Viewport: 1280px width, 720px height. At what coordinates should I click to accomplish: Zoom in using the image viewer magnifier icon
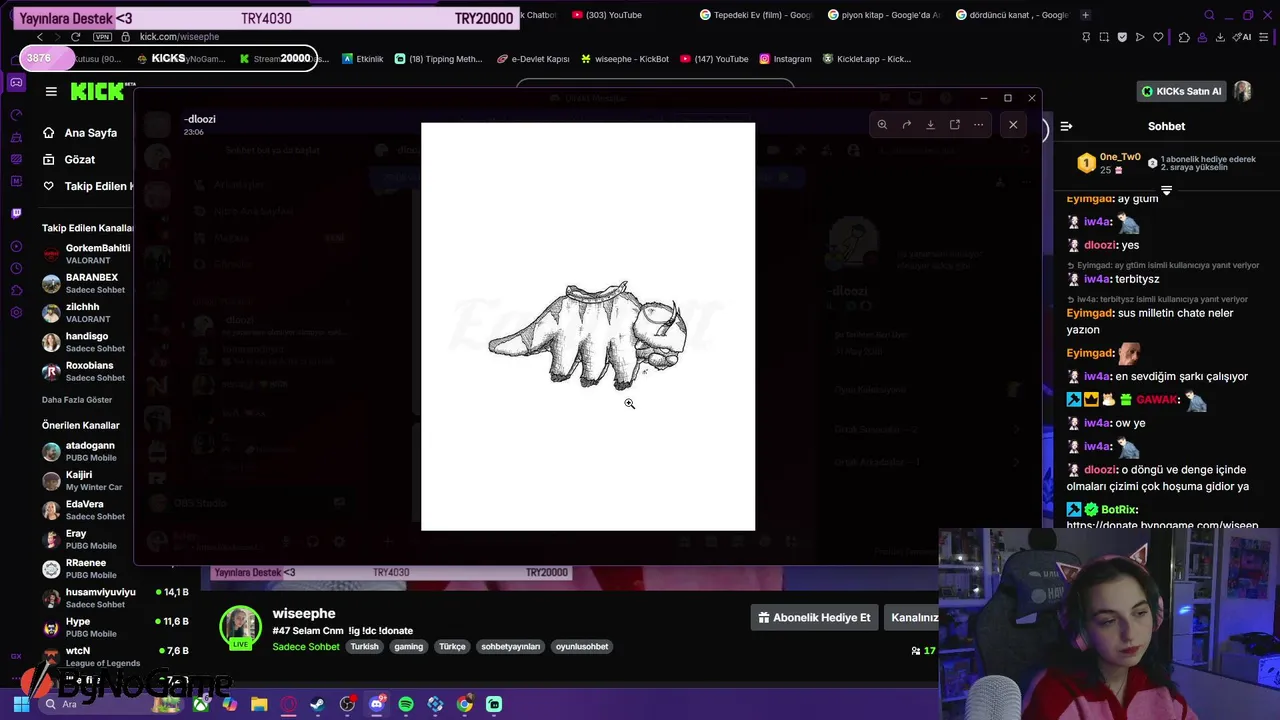[x=882, y=125]
